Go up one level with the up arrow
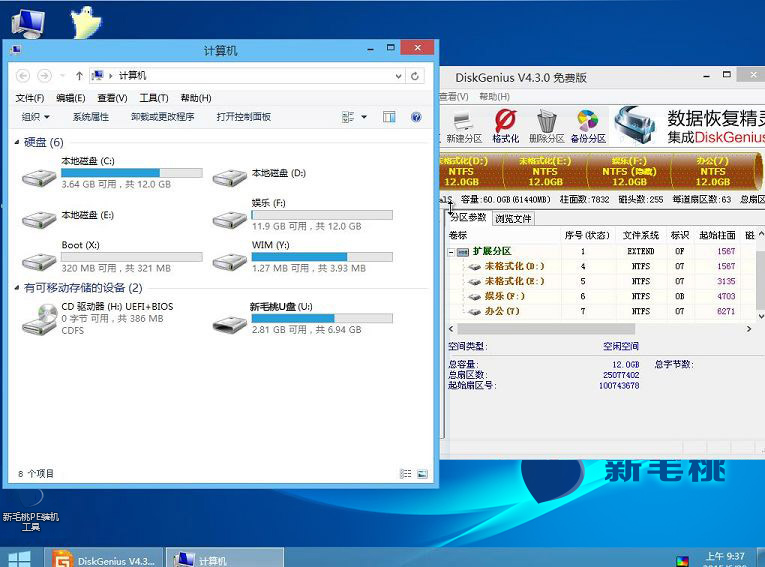The image size is (765, 567). tap(79, 76)
